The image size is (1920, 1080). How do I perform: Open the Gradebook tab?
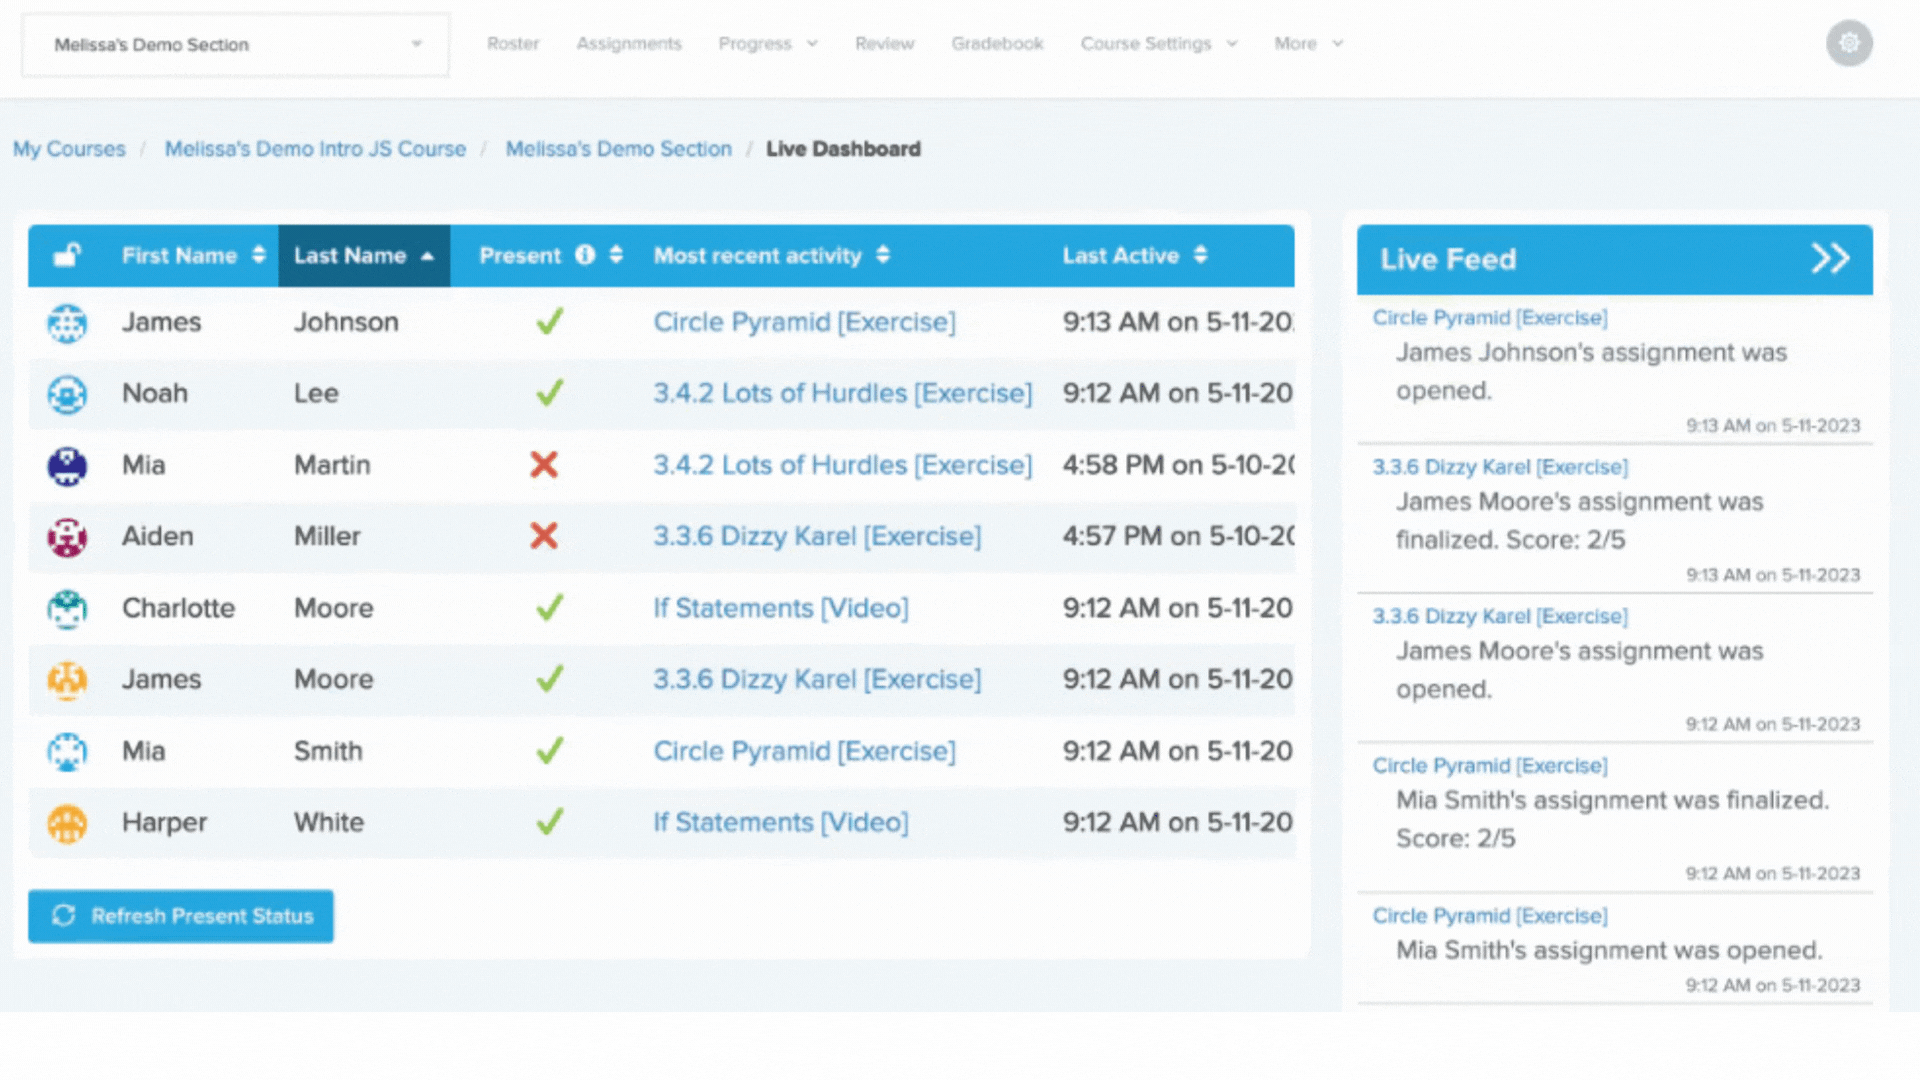click(997, 44)
